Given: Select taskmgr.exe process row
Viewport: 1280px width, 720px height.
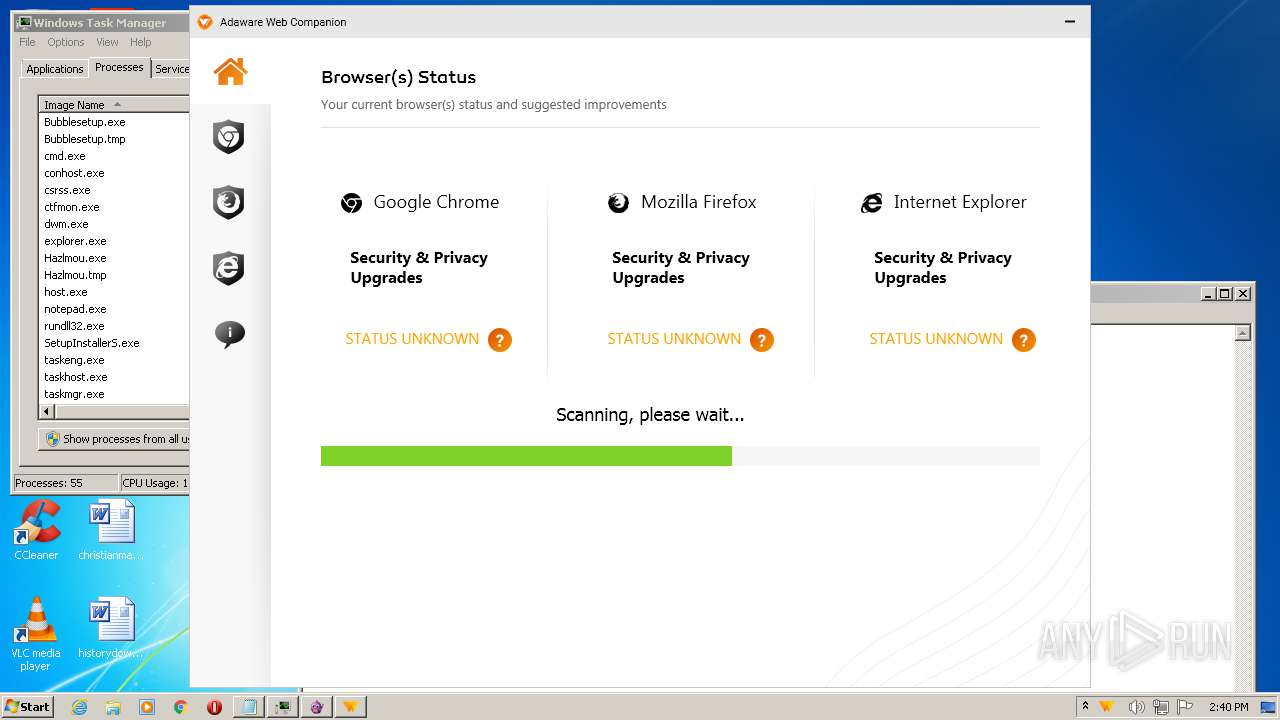Looking at the screenshot, I should pos(114,394).
